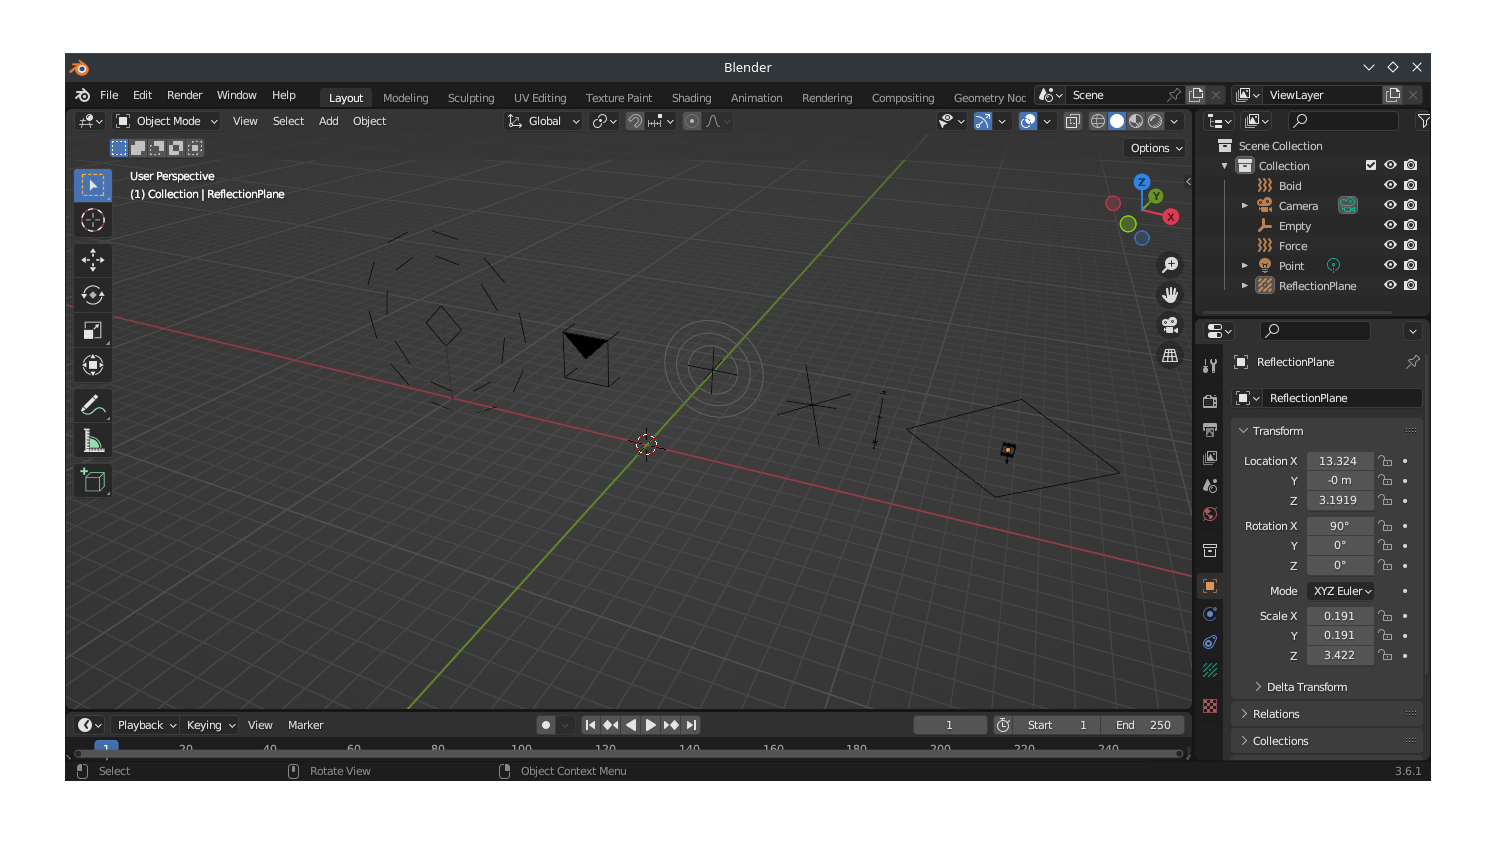This screenshot has width=1496, height=858.
Task: Jump to the last frame in the timeline
Action: tap(691, 725)
